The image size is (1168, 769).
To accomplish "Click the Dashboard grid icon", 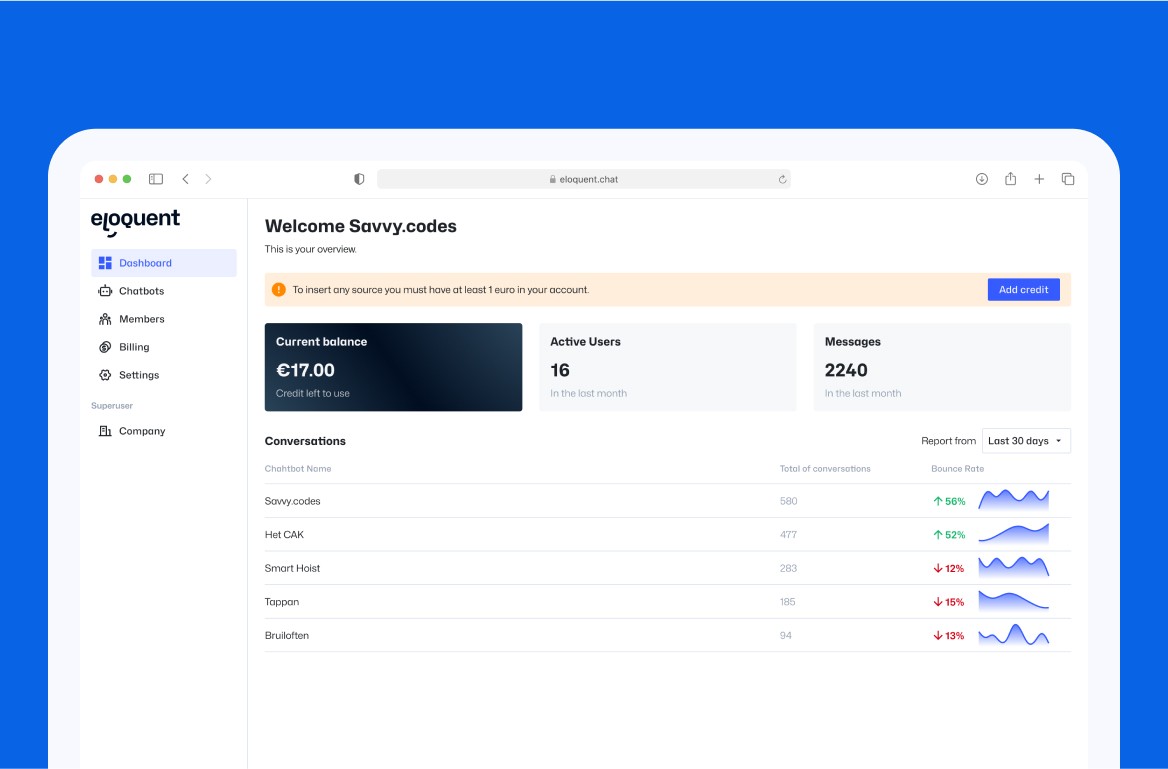I will (x=105, y=263).
